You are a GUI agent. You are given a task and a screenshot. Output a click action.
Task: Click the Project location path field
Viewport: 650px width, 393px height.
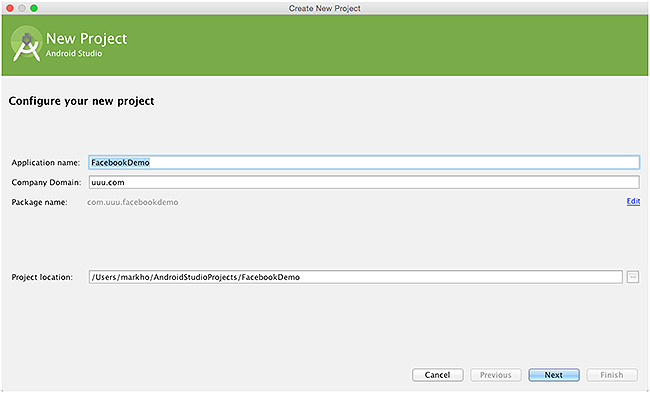(x=356, y=277)
